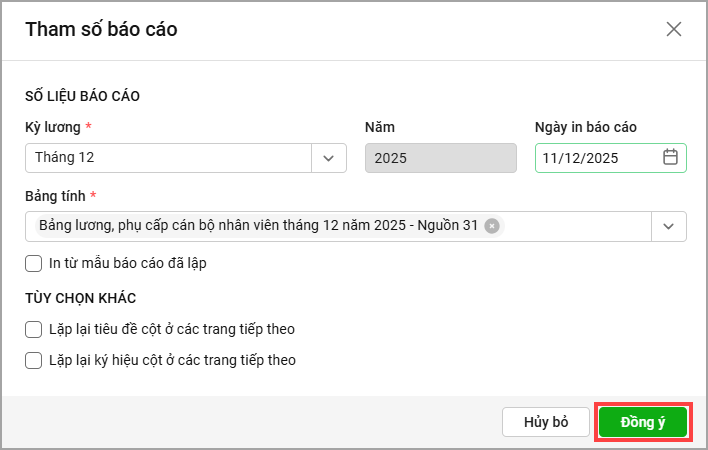Expand the Bảng tính dropdown arrow
708x450 pixels.
[x=669, y=226]
